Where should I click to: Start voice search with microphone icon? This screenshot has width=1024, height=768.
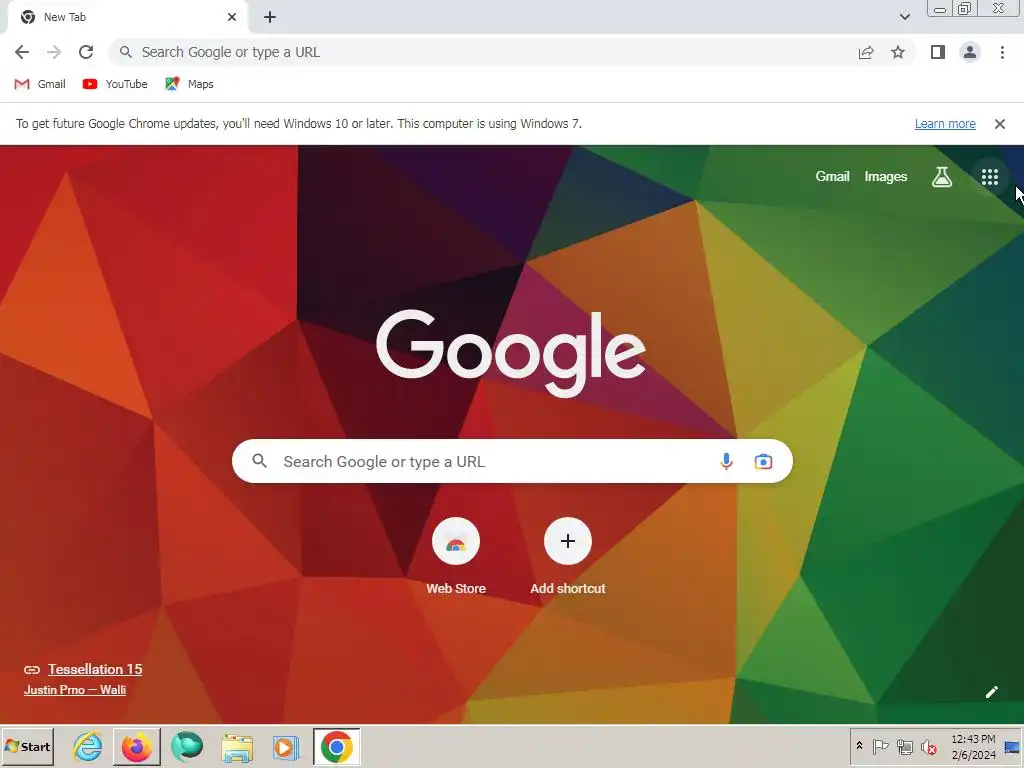[726, 462]
